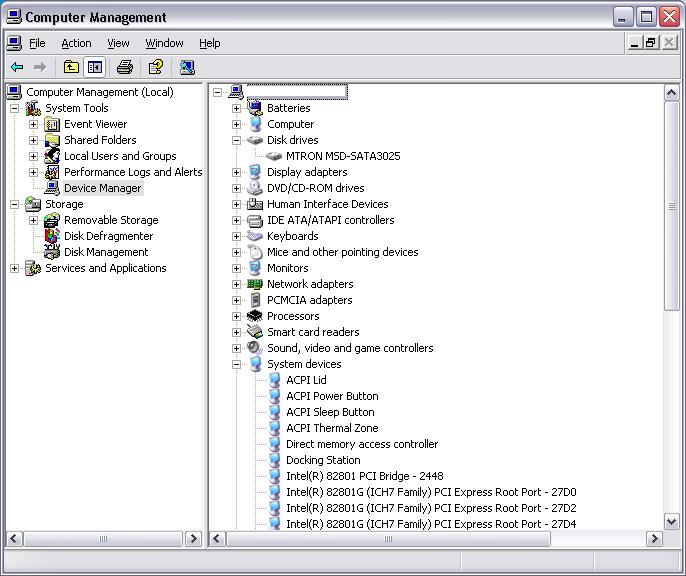Expand the Display adapters category
Image resolution: width=686 pixels, height=576 pixels.
(x=236, y=172)
